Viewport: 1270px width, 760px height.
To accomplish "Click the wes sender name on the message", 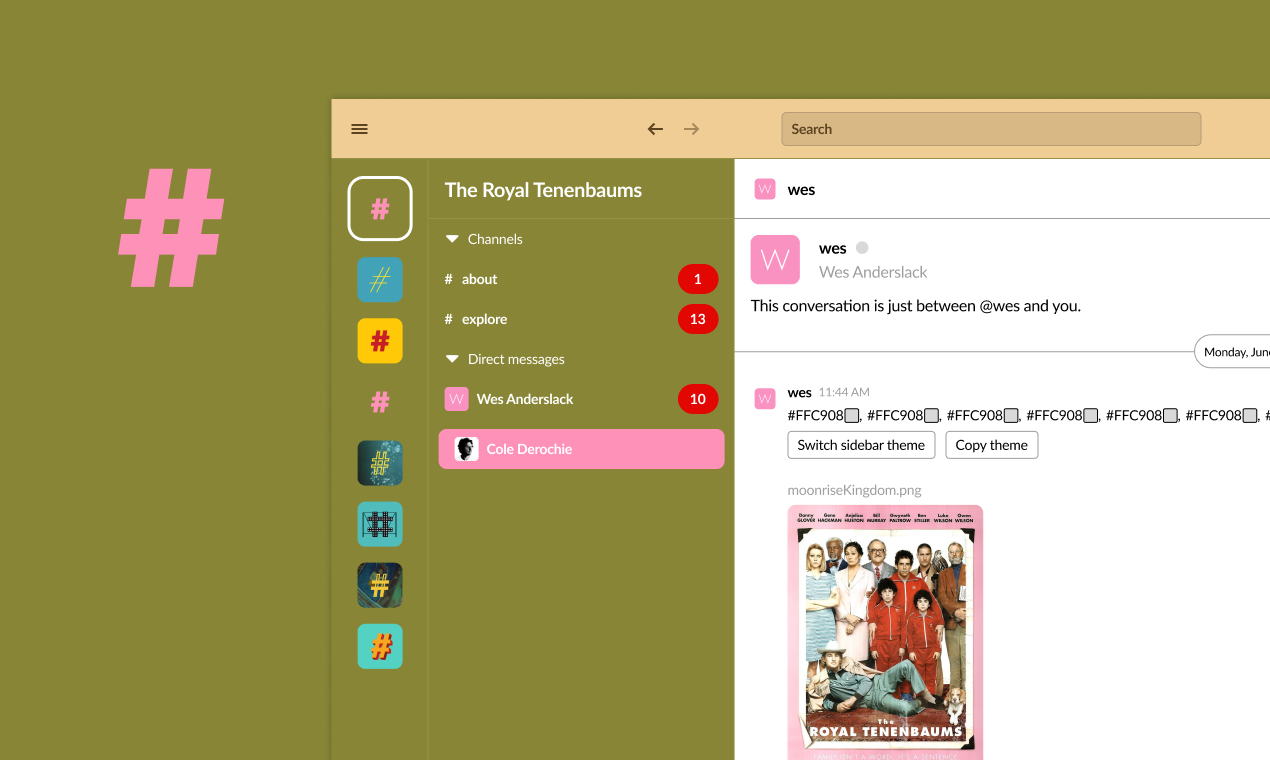I will coord(799,392).
